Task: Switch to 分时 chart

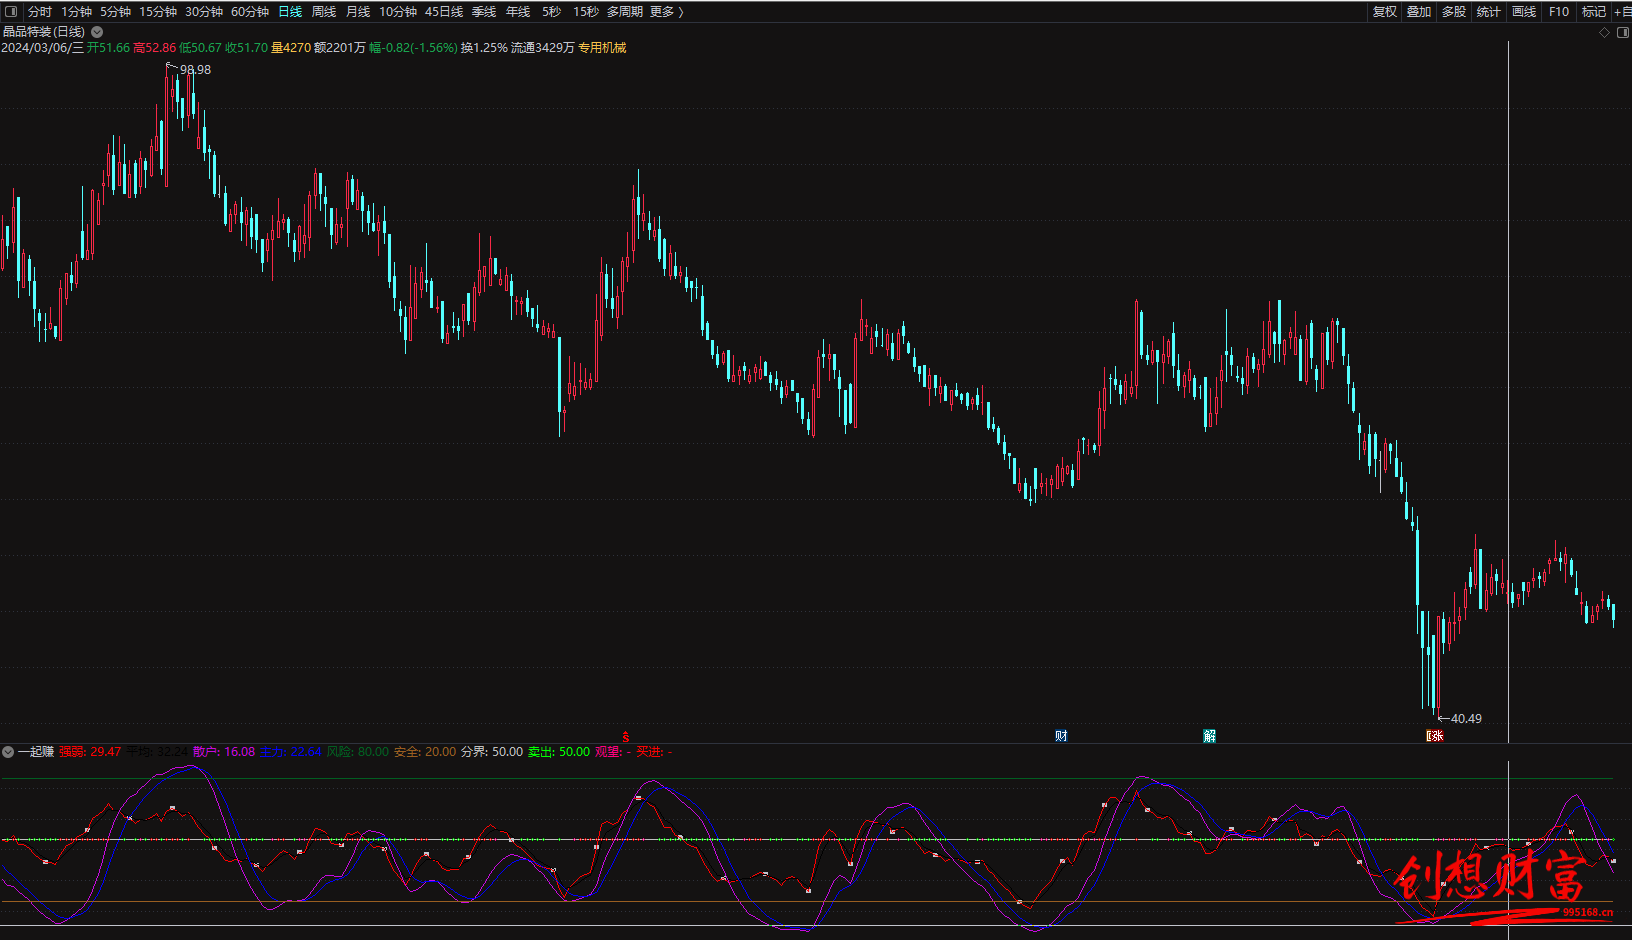Action: pyautogui.click(x=40, y=12)
